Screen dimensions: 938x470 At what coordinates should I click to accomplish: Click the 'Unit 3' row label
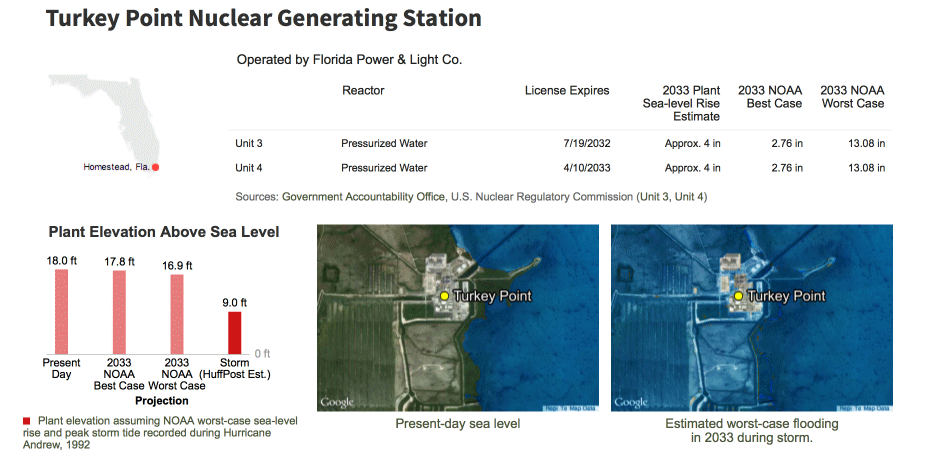[x=249, y=144]
